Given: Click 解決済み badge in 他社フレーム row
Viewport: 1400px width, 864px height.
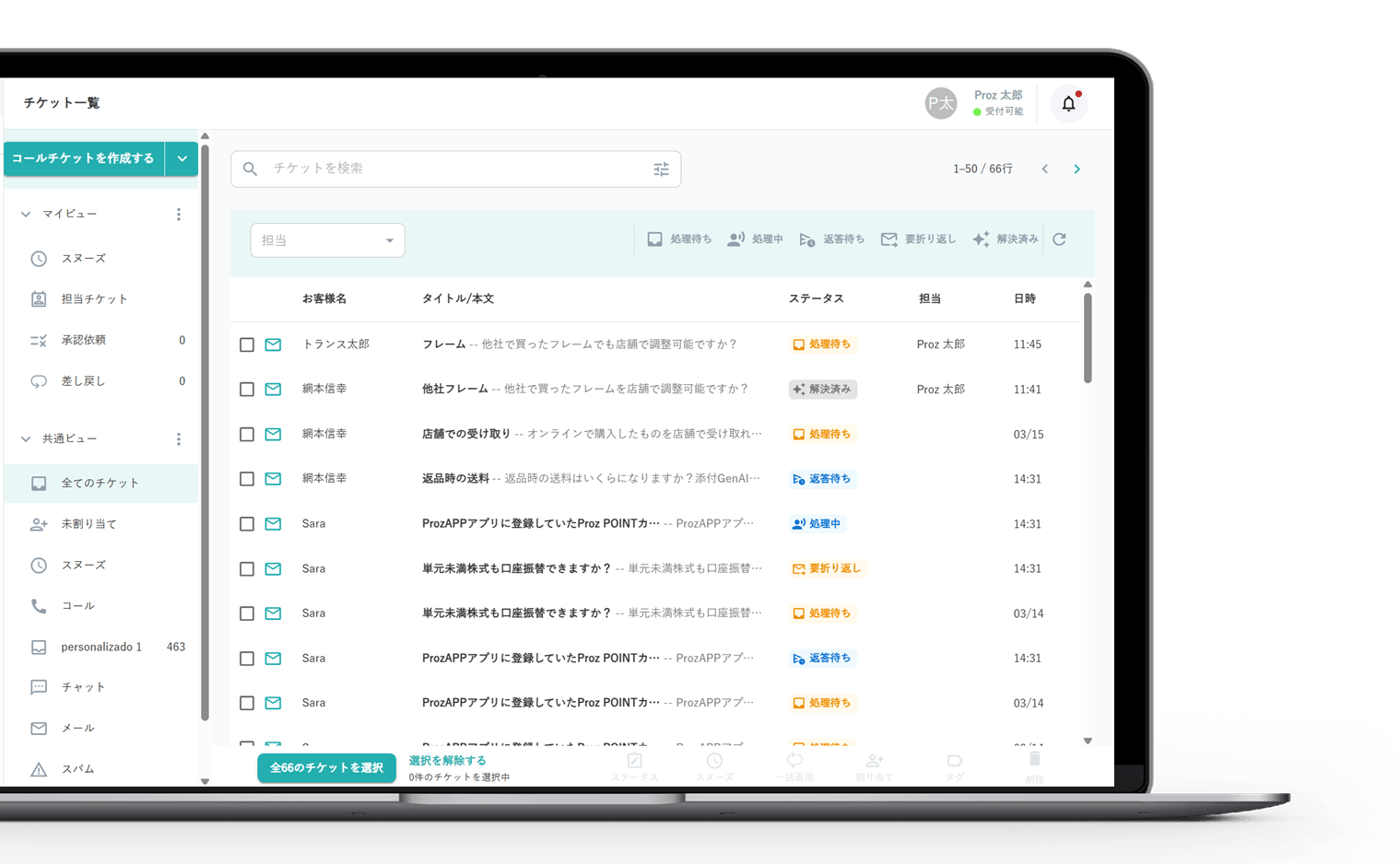Looking at the screenshot, I should coord(822,389).
